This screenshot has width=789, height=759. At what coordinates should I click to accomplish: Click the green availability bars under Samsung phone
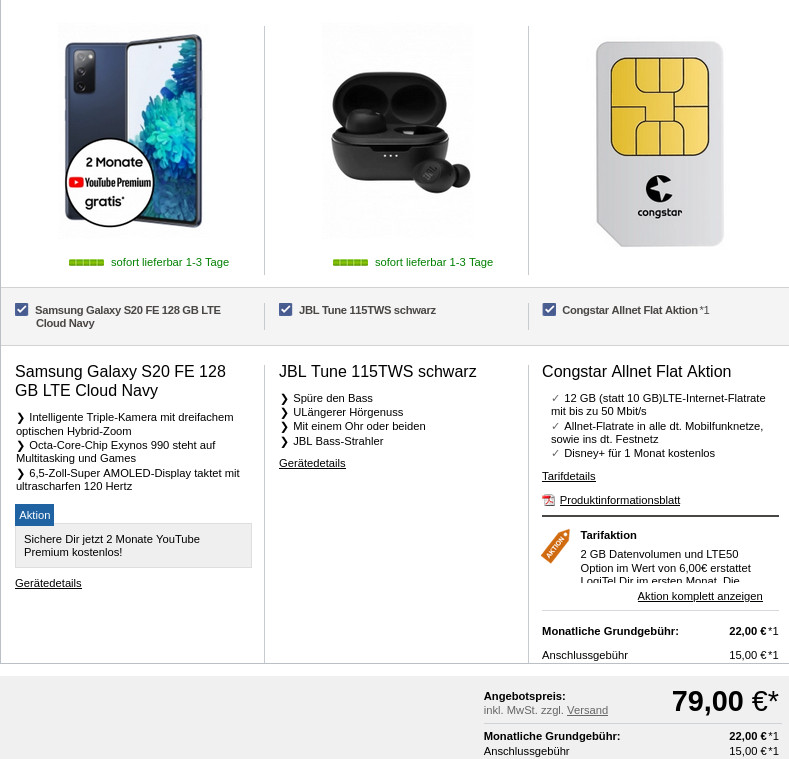point(86,262)
